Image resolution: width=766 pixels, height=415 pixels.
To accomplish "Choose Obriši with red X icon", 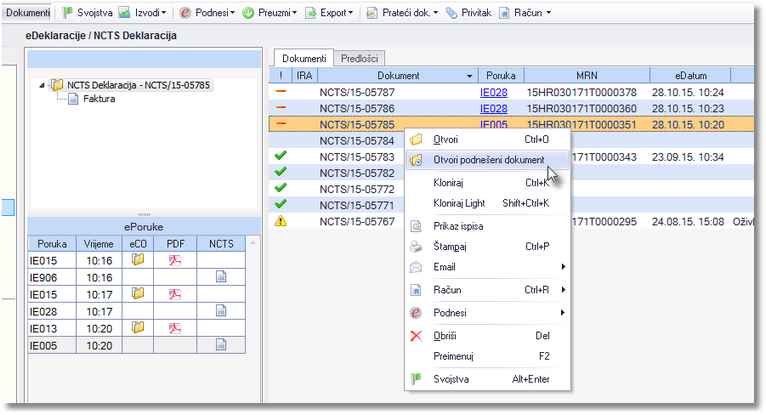I will [416, 336].
